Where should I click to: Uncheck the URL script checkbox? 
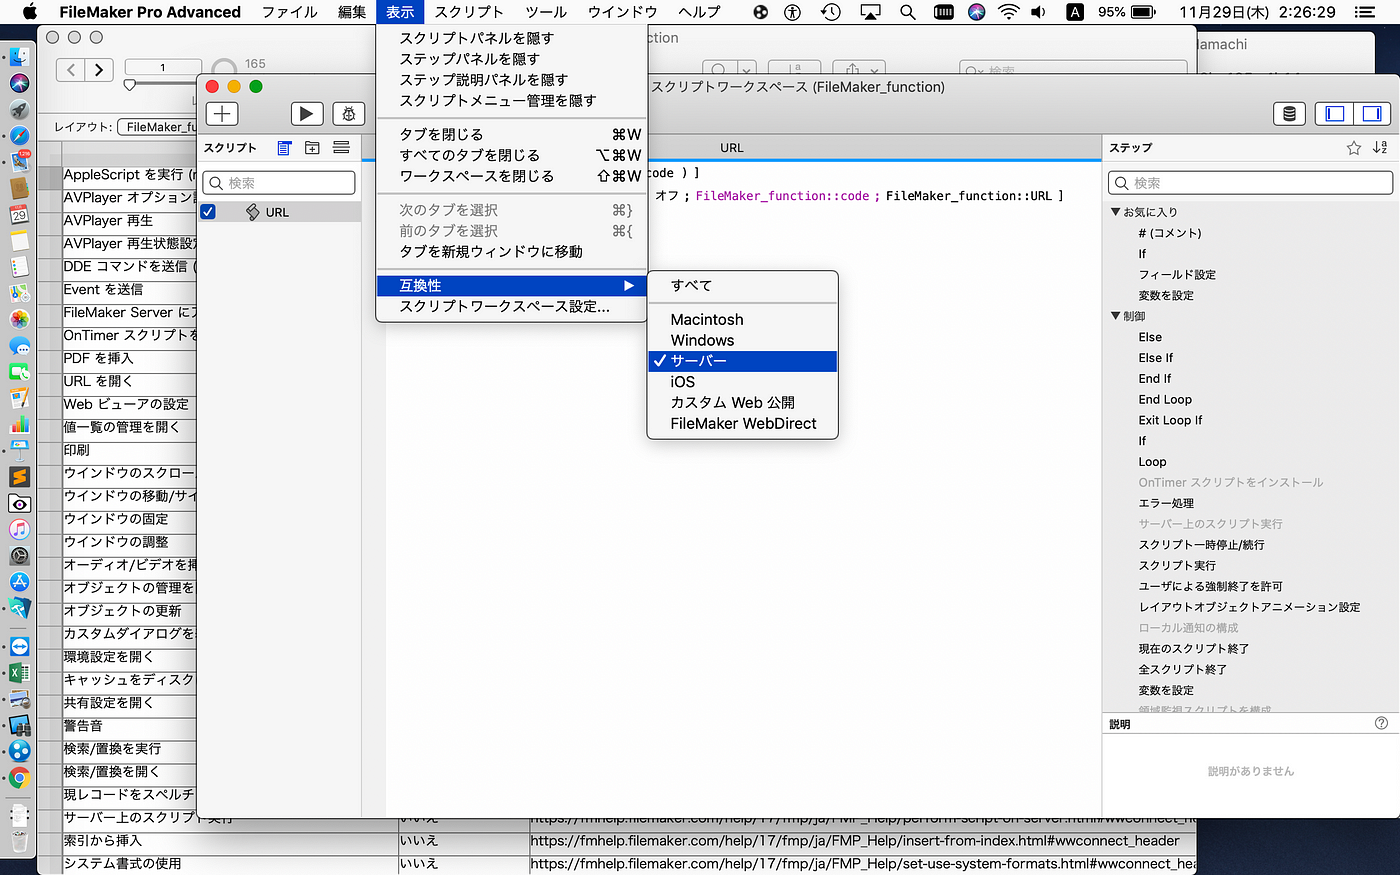[x=208, y=212]
